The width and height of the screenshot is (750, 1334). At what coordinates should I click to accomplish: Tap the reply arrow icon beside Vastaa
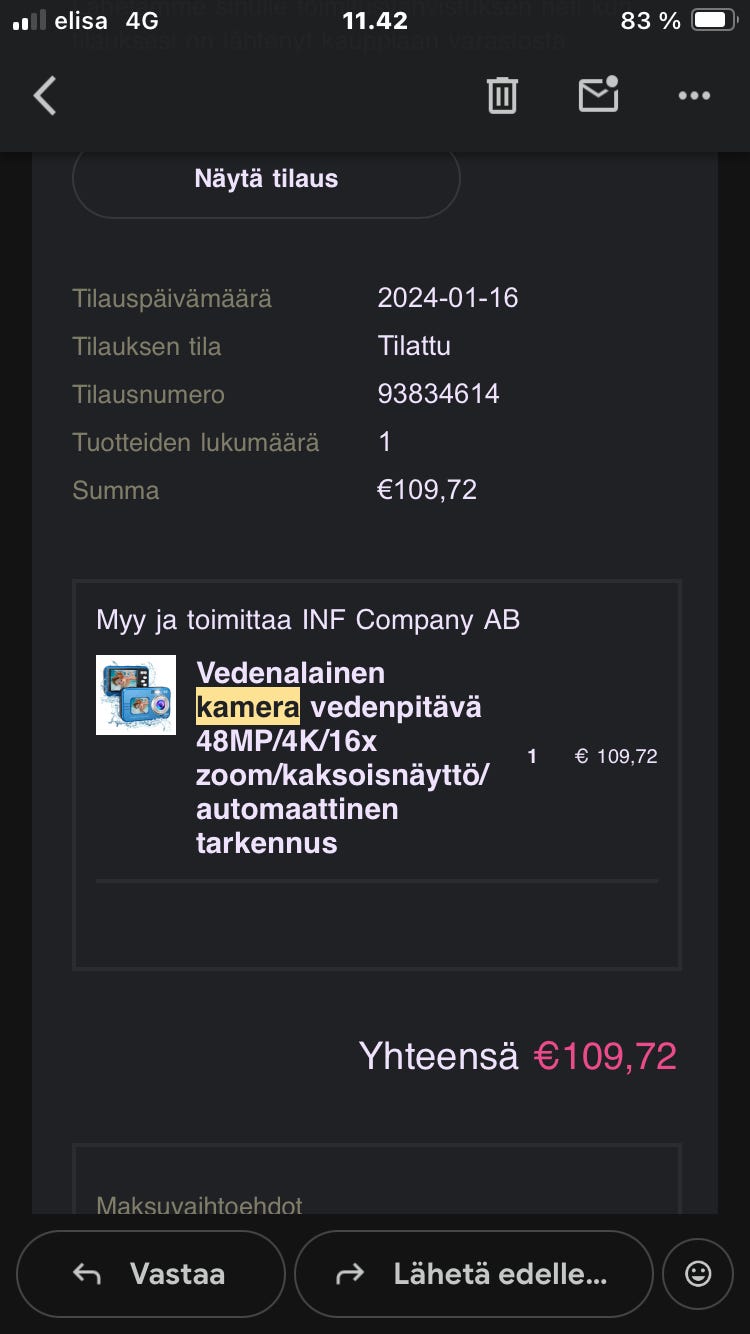[87, 1274]
